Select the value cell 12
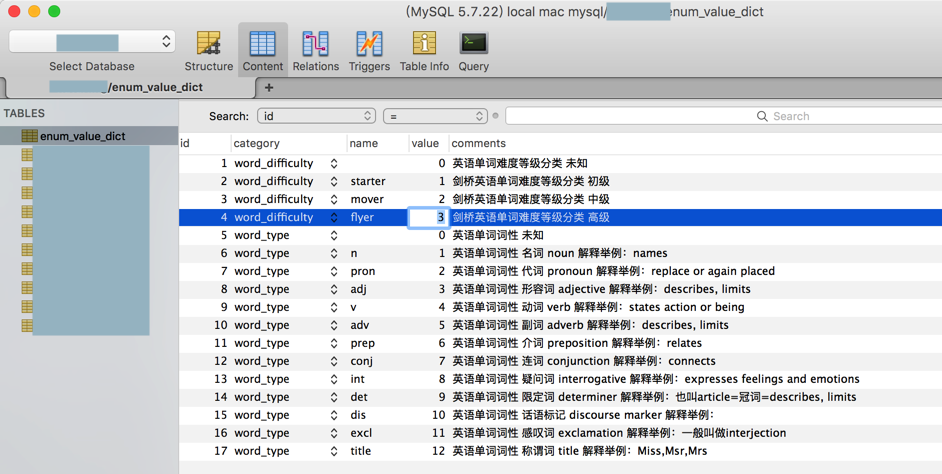The height and width of the screenshot is (474, 942). (x=439, y=451)
